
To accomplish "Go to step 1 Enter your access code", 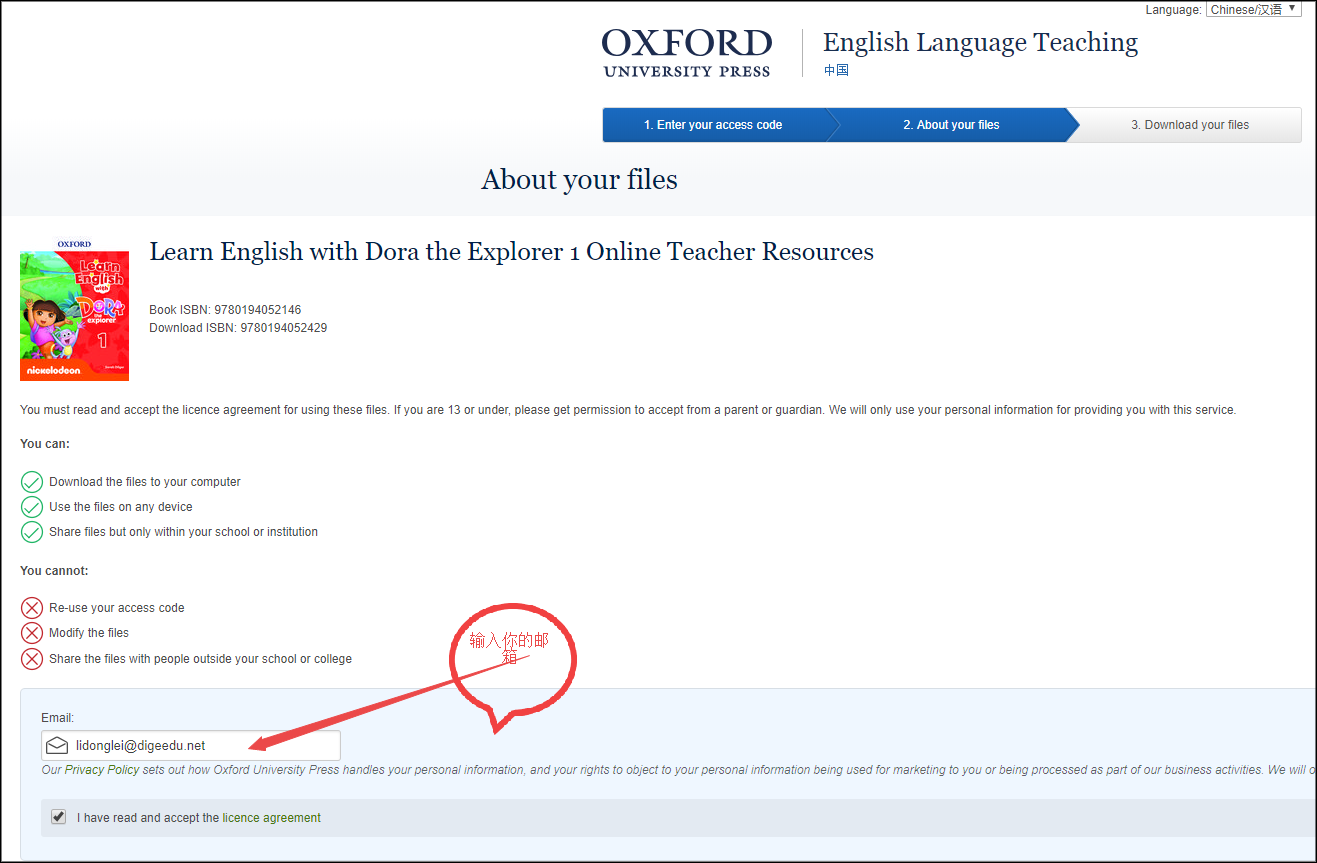I will pyautogui.click(x=713, y=125).
